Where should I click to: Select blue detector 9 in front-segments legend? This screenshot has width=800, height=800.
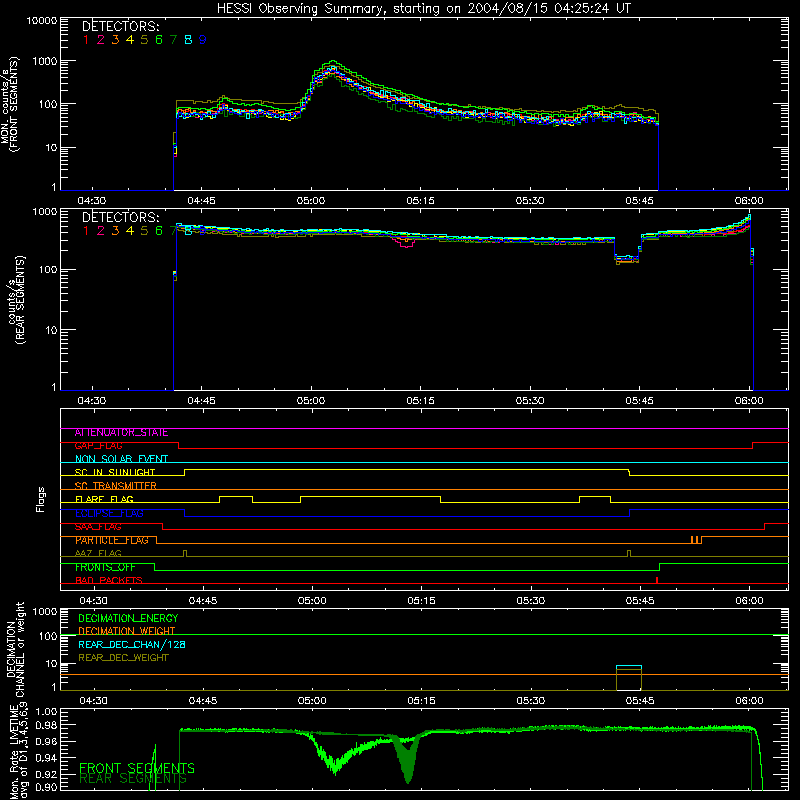[203, 40]
